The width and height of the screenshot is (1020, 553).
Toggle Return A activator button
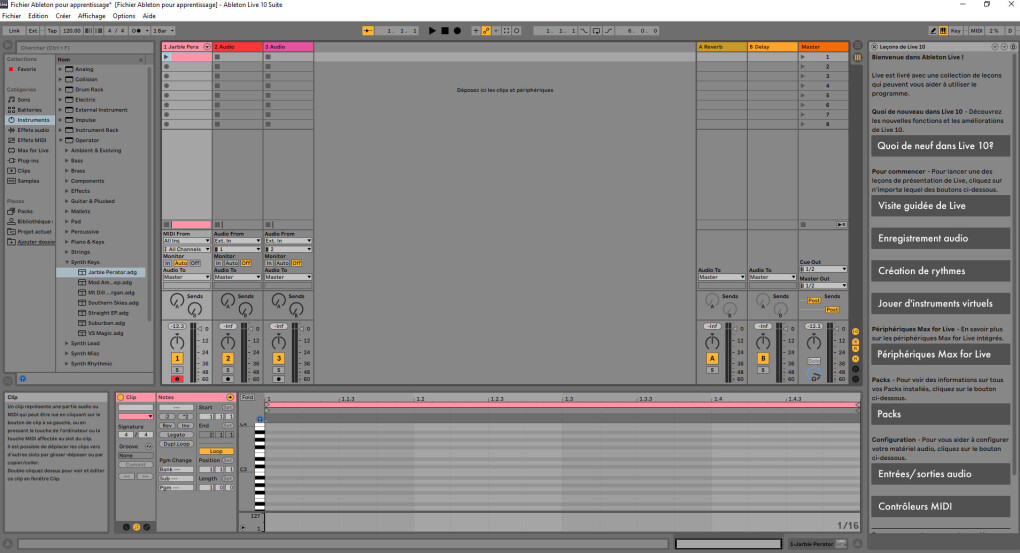point(712,358)
